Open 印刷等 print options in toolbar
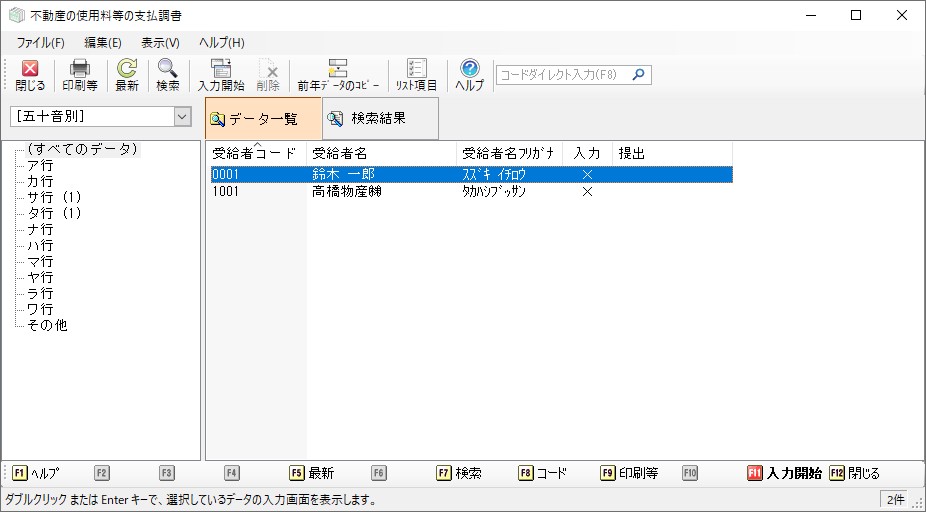Screen dimensions: 926x512 [x=80, y=75]
